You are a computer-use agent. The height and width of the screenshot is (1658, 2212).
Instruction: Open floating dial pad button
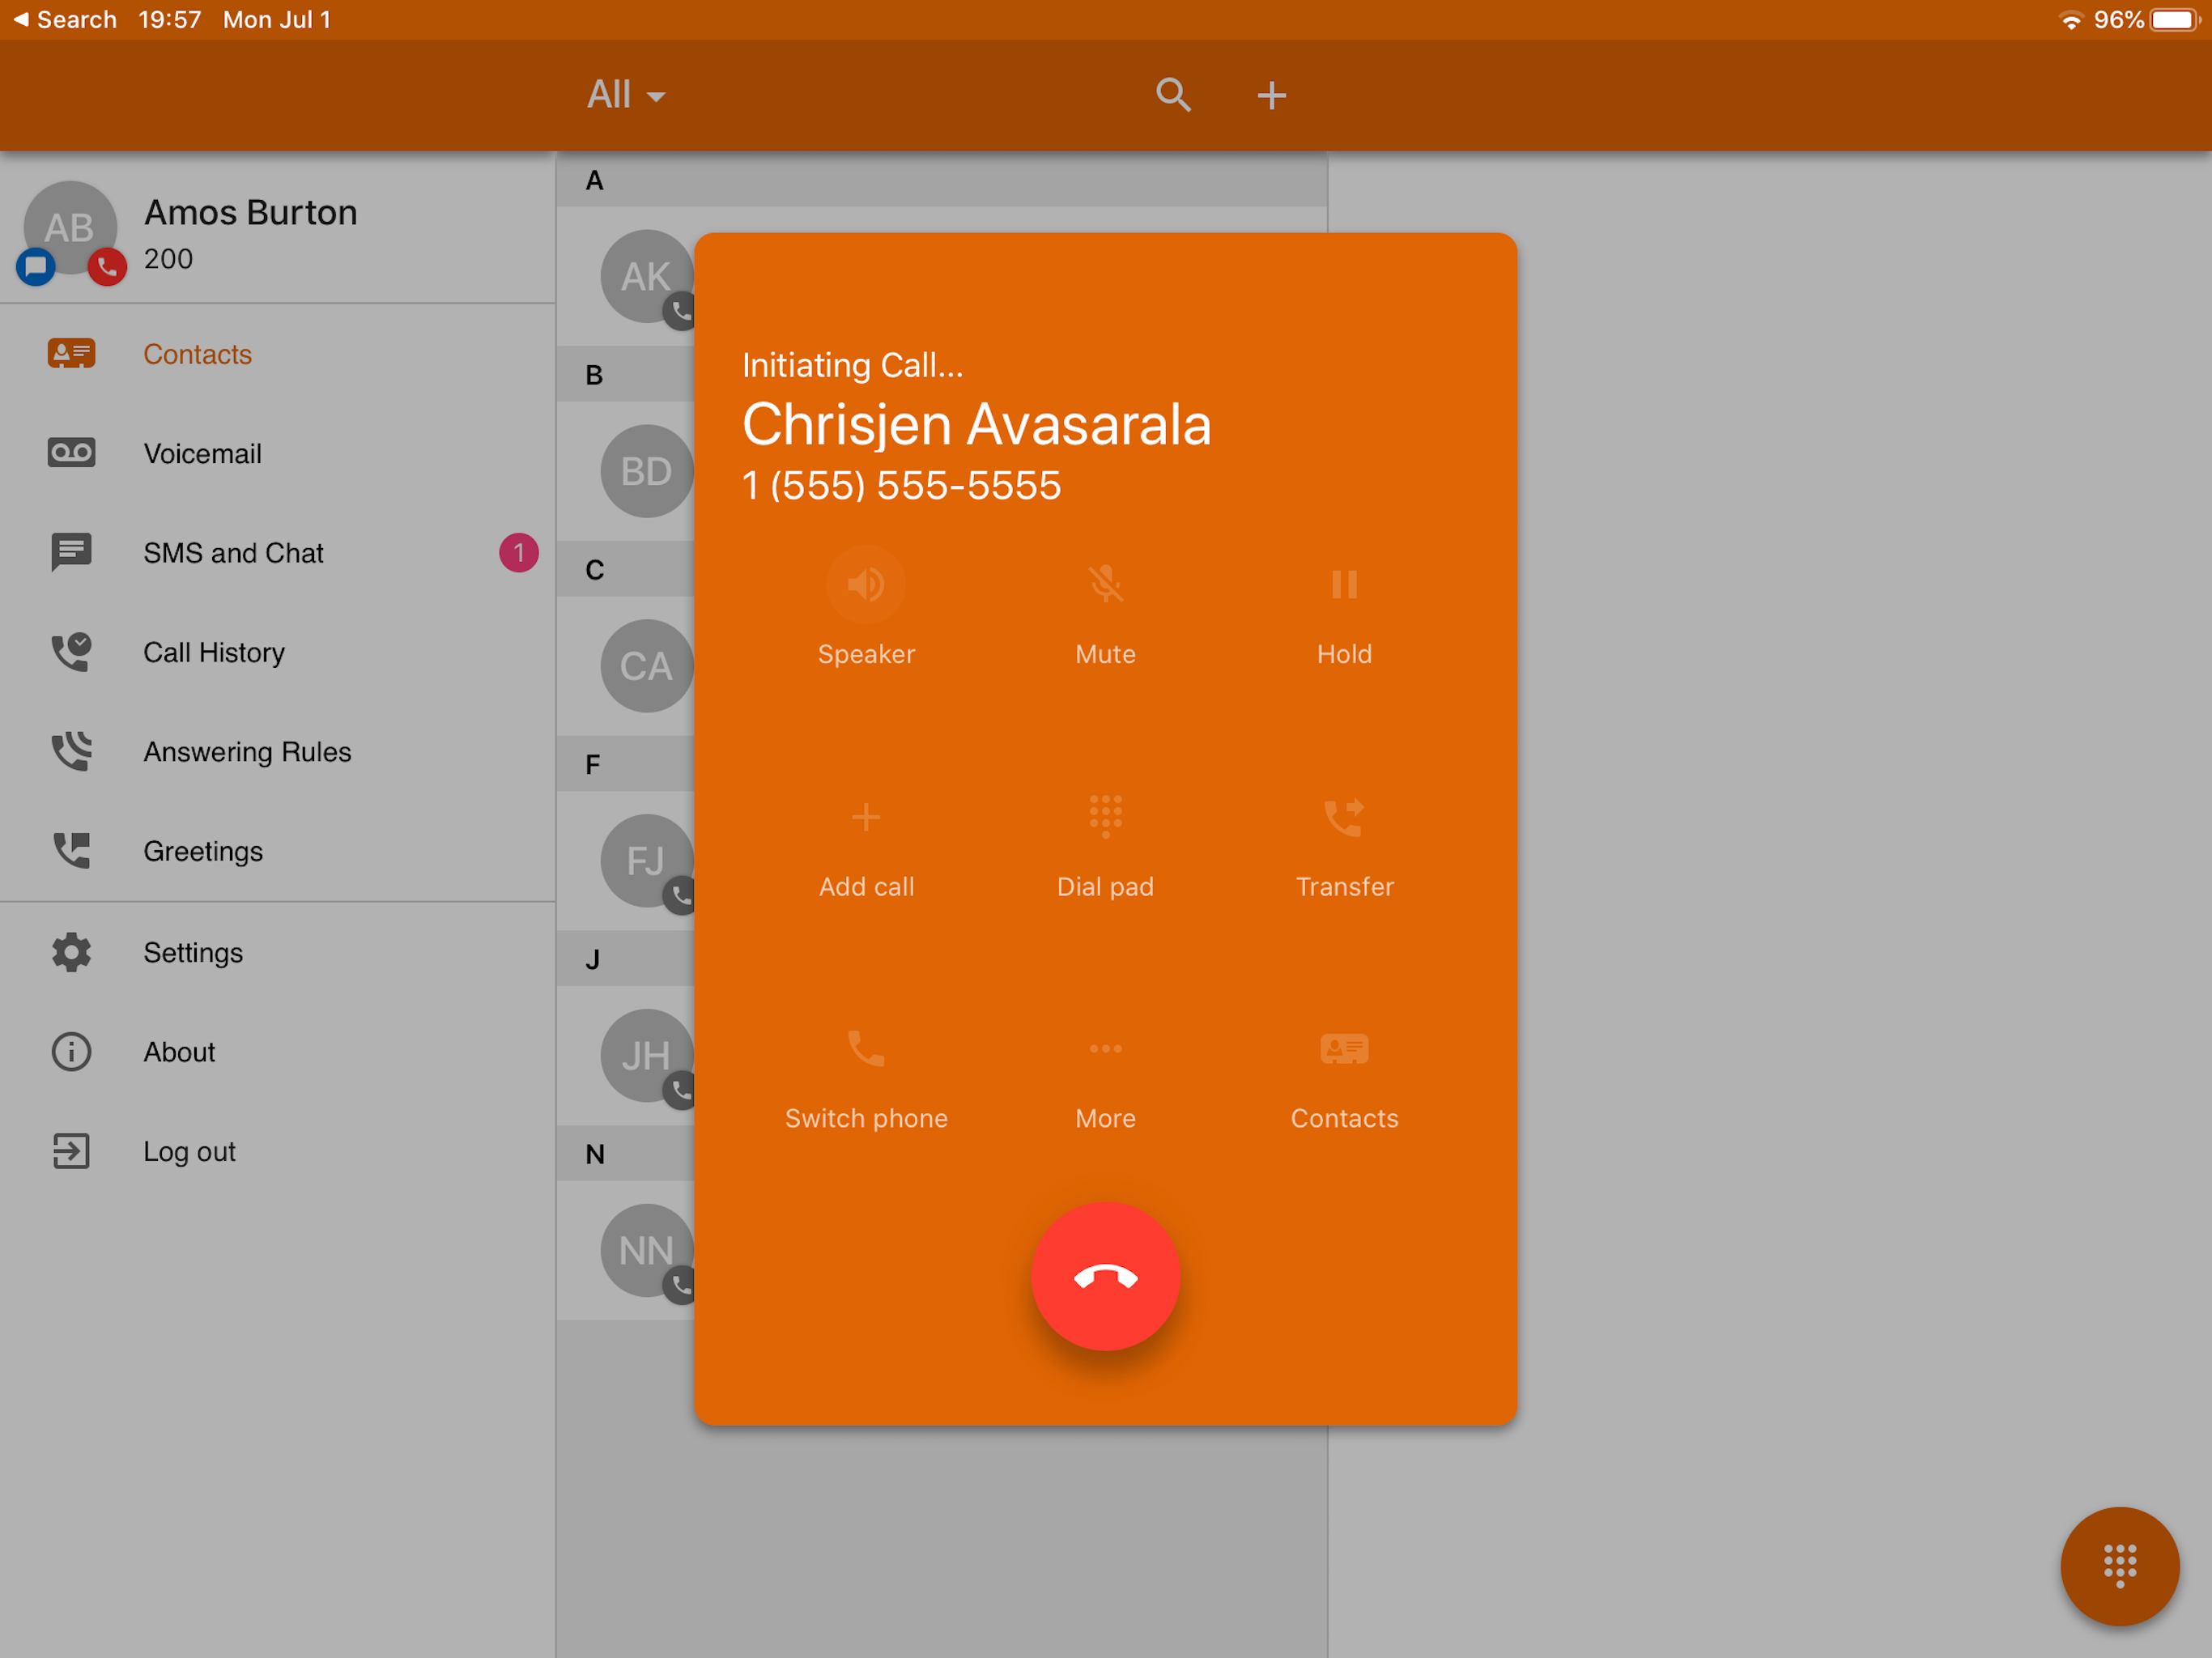[2119, 1566]
